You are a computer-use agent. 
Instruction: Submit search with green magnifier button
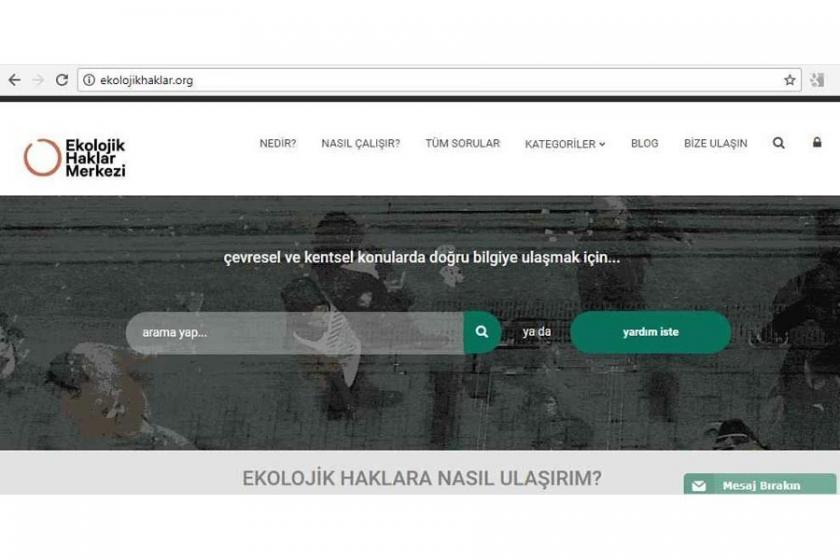coord(482,332)
